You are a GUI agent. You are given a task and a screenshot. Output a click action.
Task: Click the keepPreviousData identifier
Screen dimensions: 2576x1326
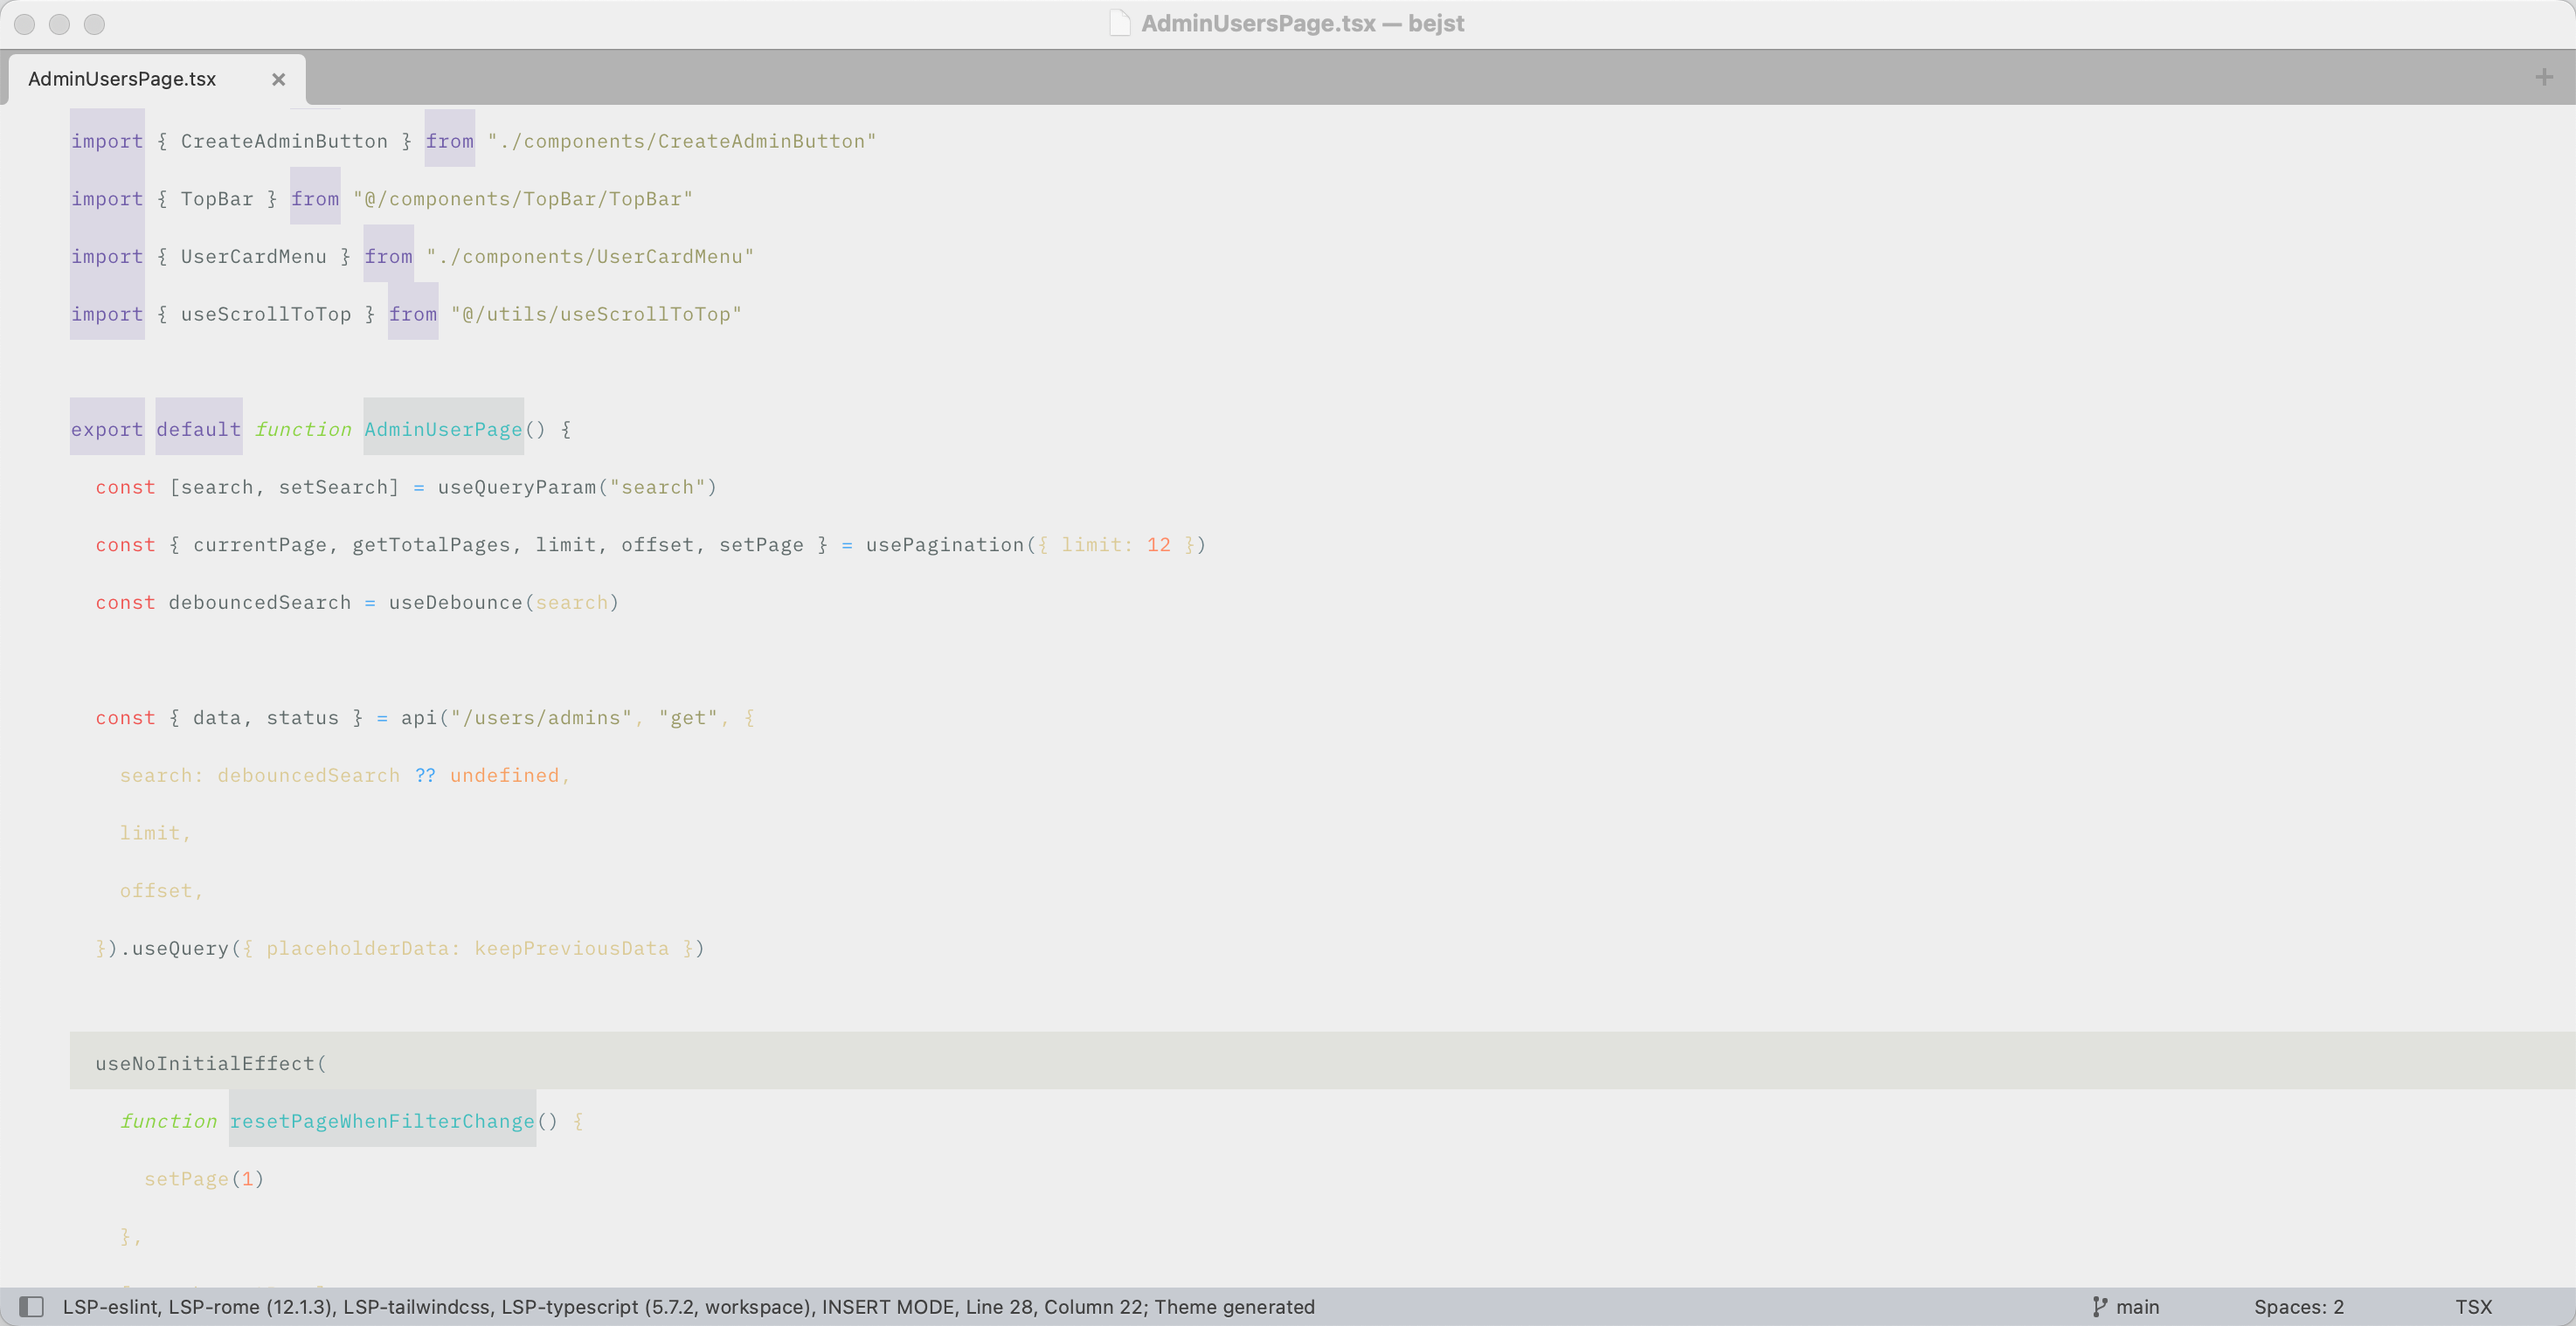571,948
